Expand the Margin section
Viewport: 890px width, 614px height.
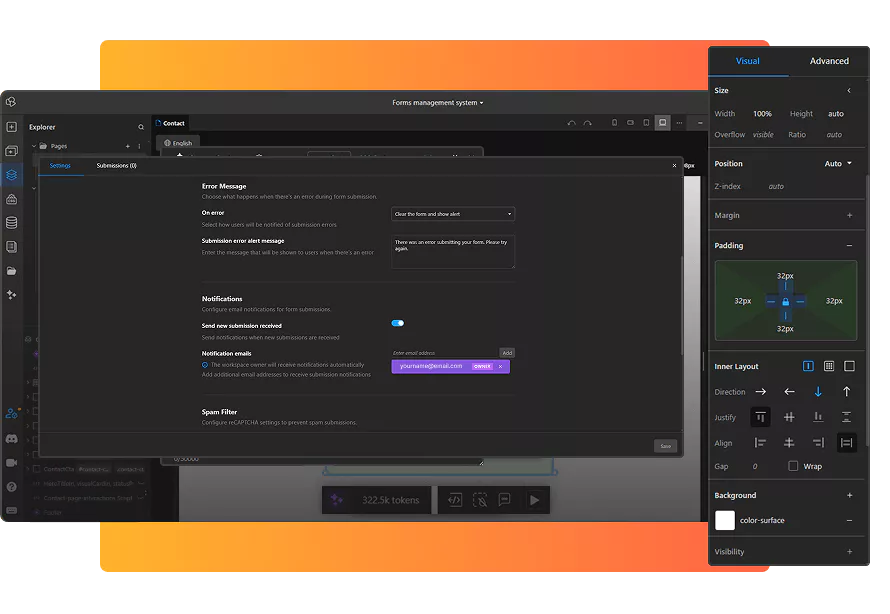[x=850, y=215]
